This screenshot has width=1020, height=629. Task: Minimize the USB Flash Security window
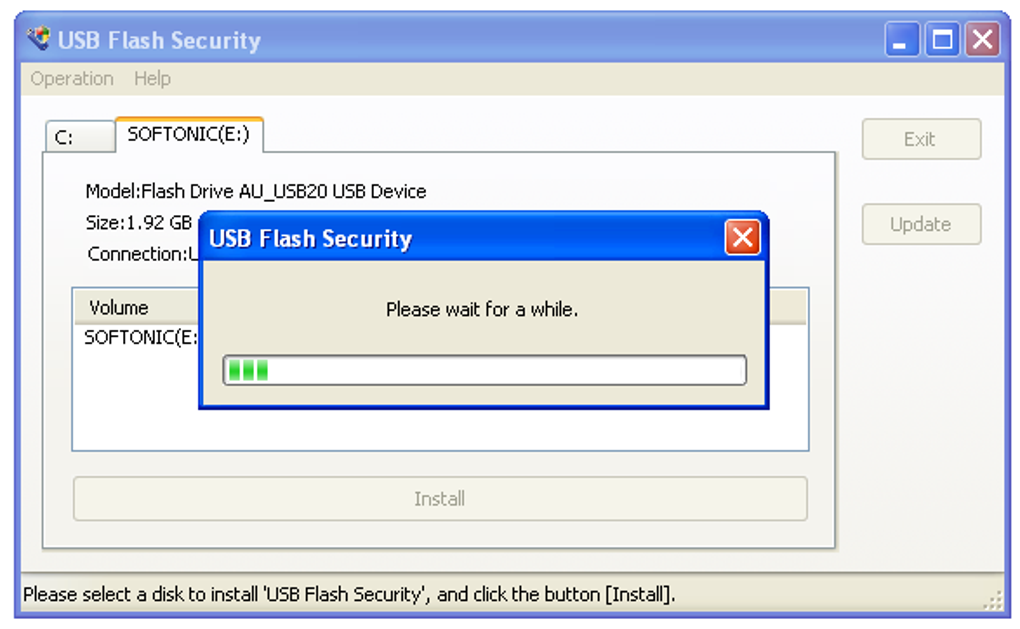901,40
